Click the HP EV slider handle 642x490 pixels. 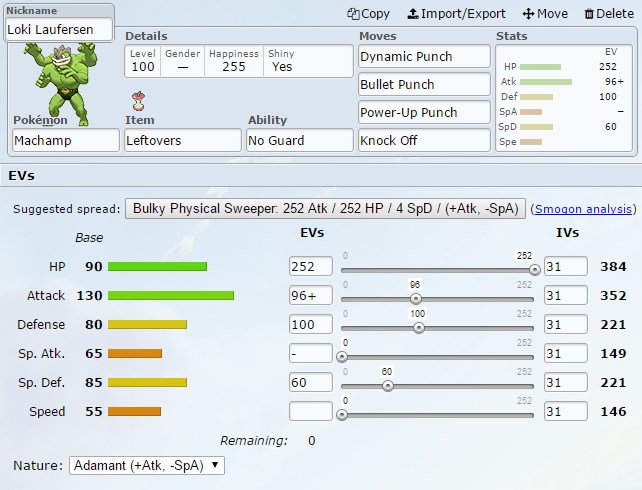point(534,270)
